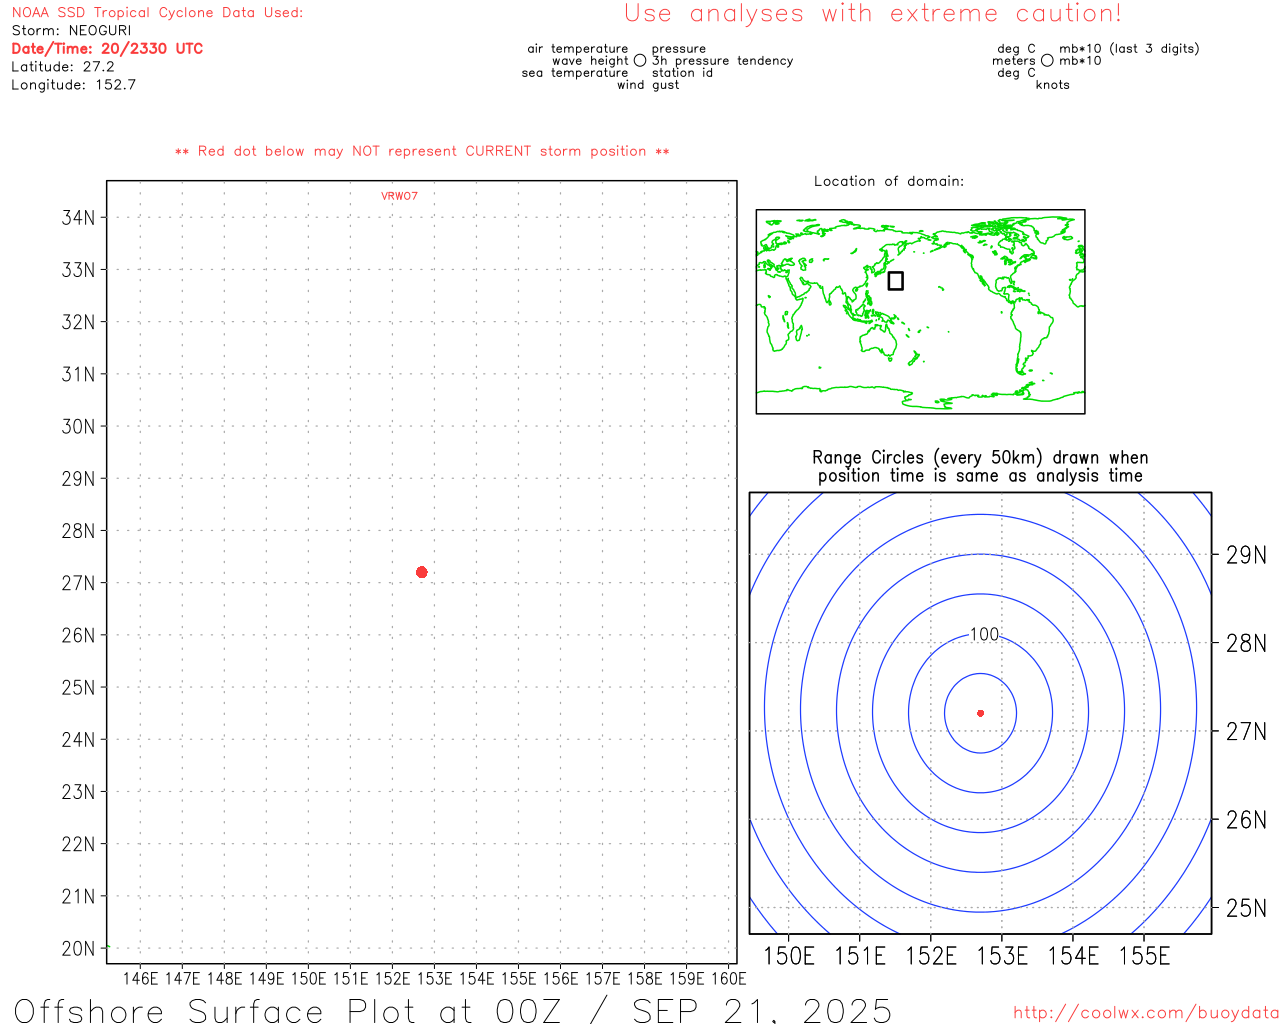Screen dimensions: 1280x1024
Task: Click the legend circle beside meters label
Action: (1047, 61)
